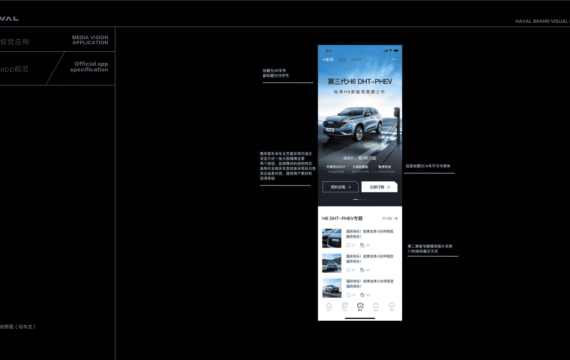Tap the 预约试驾 outlined button
Viewport: 570px width, 360px height.
pos(340,187)
